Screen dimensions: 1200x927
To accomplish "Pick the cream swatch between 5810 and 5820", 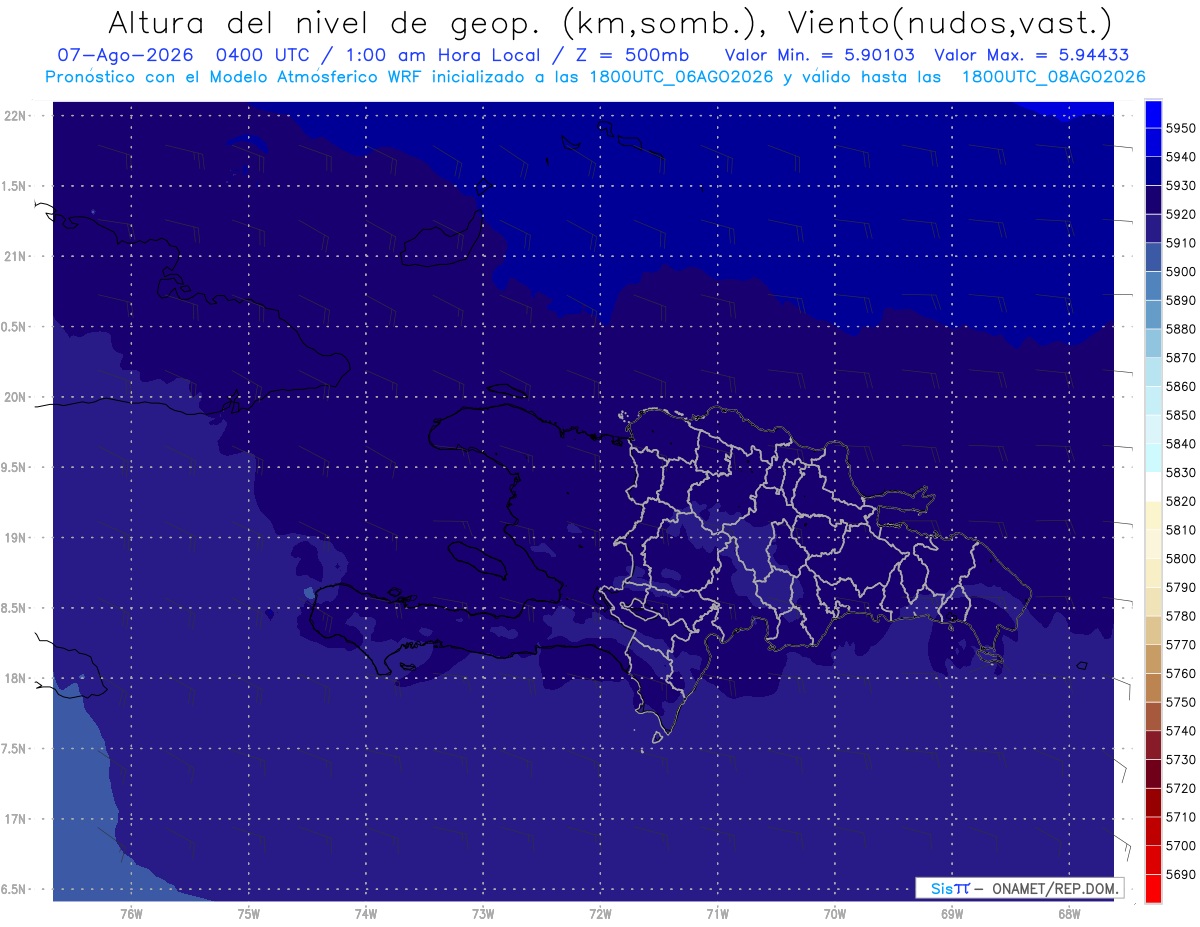I will pyautogui.click(x=1153, y=515).
